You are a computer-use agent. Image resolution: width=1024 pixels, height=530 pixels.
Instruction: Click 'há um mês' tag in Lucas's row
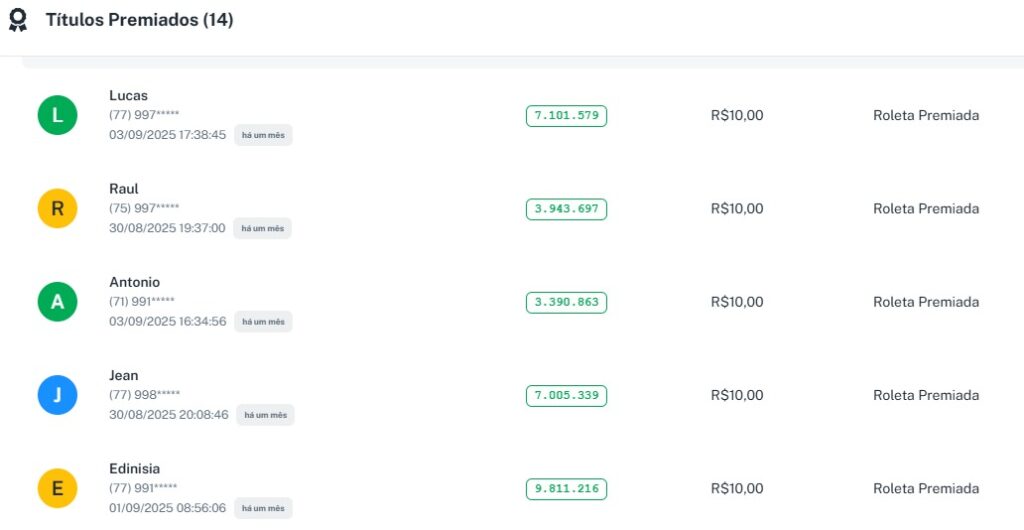(x=263, y=135)
